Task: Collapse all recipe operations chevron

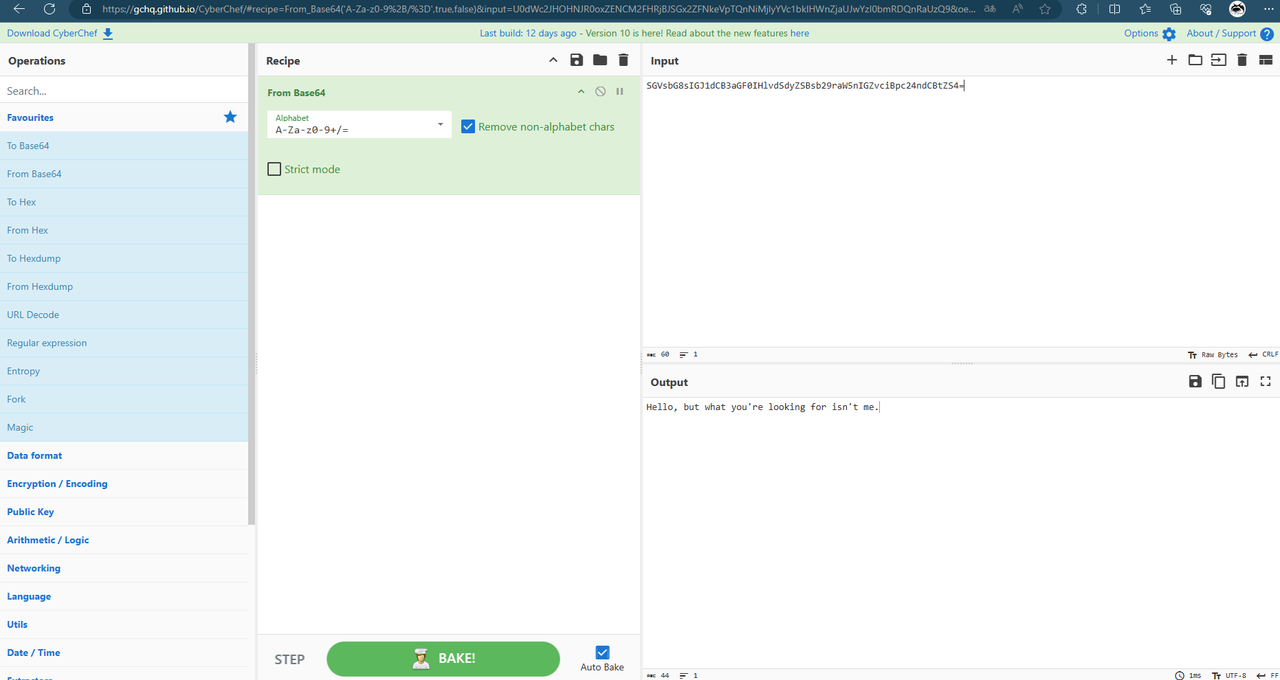Action: click(x=553, y=61)
